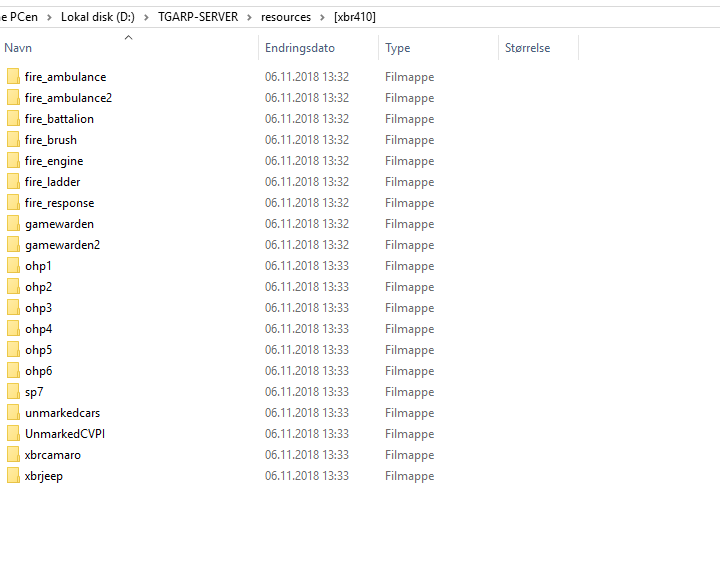The height and width of the screenshot is (578, 720).
Task: Click the fire_battalion folder icon
Action: [13, 119]
